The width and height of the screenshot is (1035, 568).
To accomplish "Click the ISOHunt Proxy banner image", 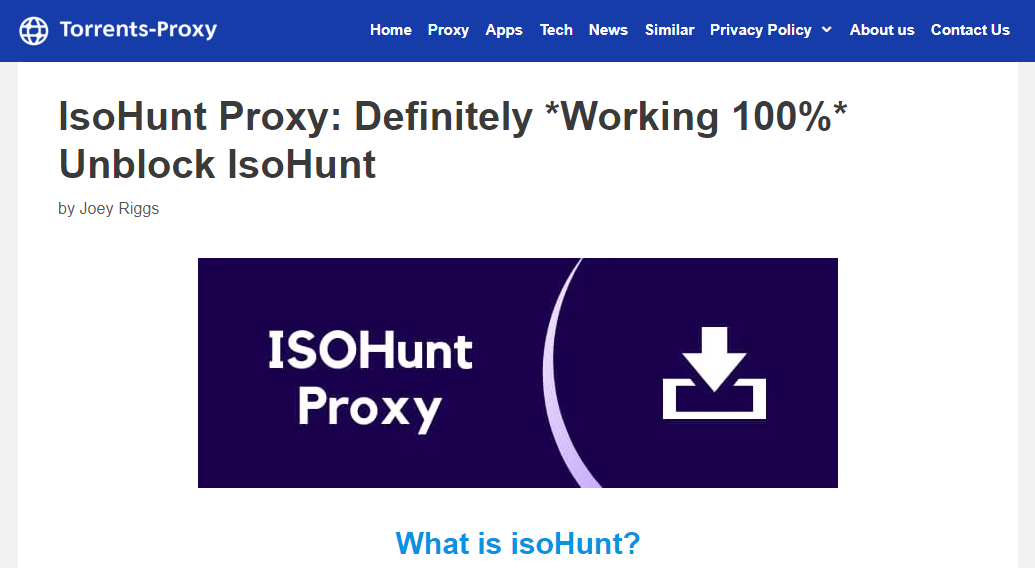I will click(x=518, y=373).
